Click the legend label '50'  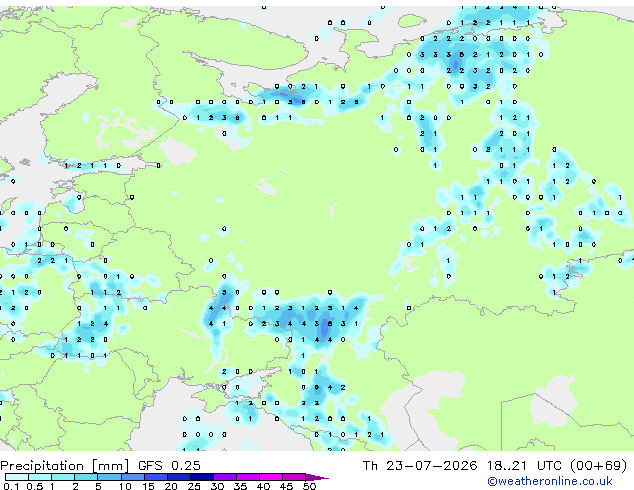310,486
